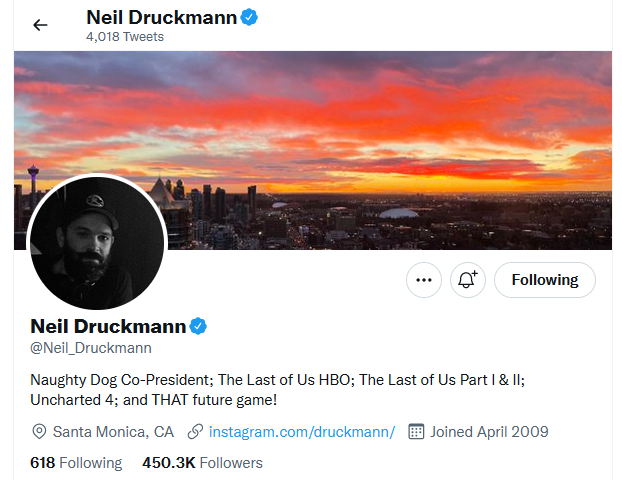Image resolution: width=622 pixels, height=480 pixels.
Task: Open the instagram.com/druckmann/ link
Action: click(x=302, y=432)
